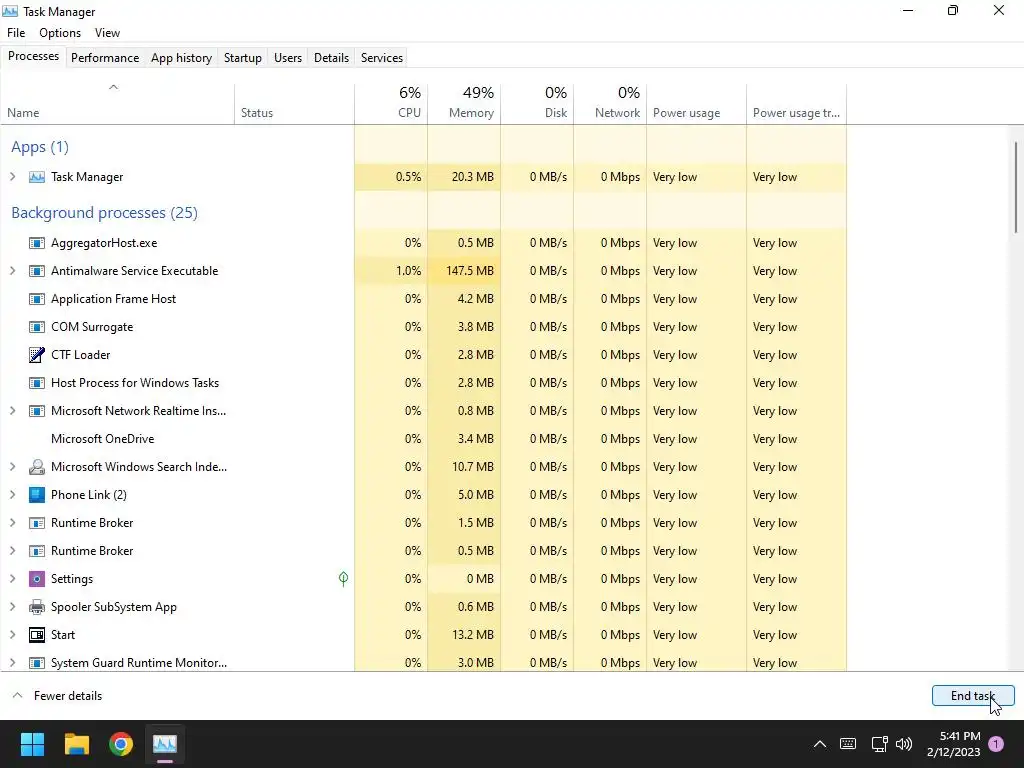Open the clock showing 5:41 PM
Viewport: 1024px width, 768px height.
(x=953, y=744)
